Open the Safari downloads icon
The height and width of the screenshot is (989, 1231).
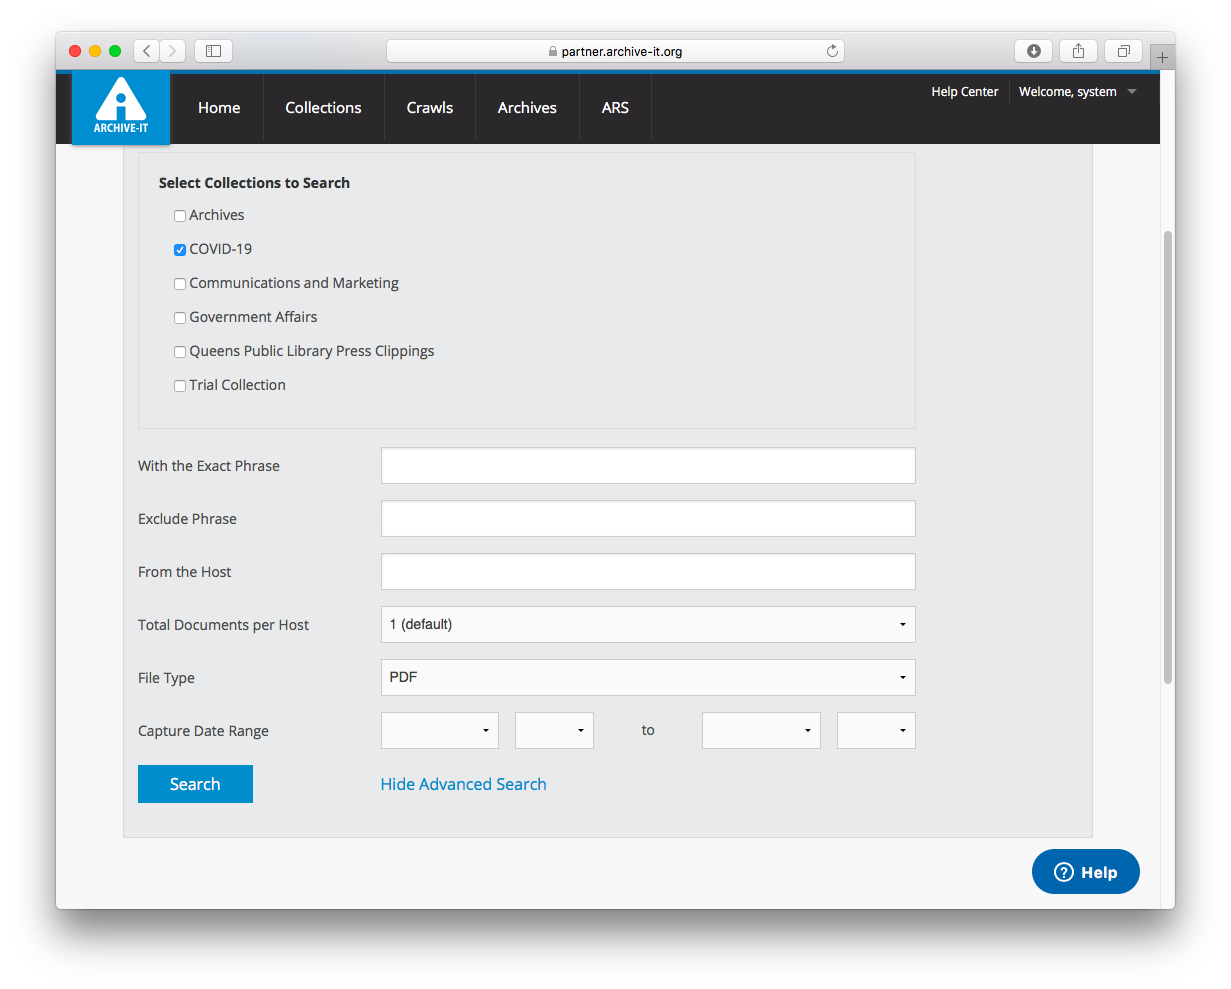pos(1034,51)
